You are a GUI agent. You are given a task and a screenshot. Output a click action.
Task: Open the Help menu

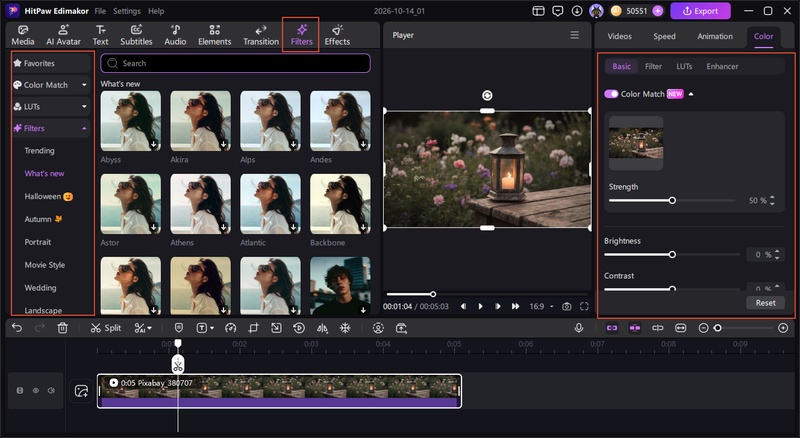156,11
